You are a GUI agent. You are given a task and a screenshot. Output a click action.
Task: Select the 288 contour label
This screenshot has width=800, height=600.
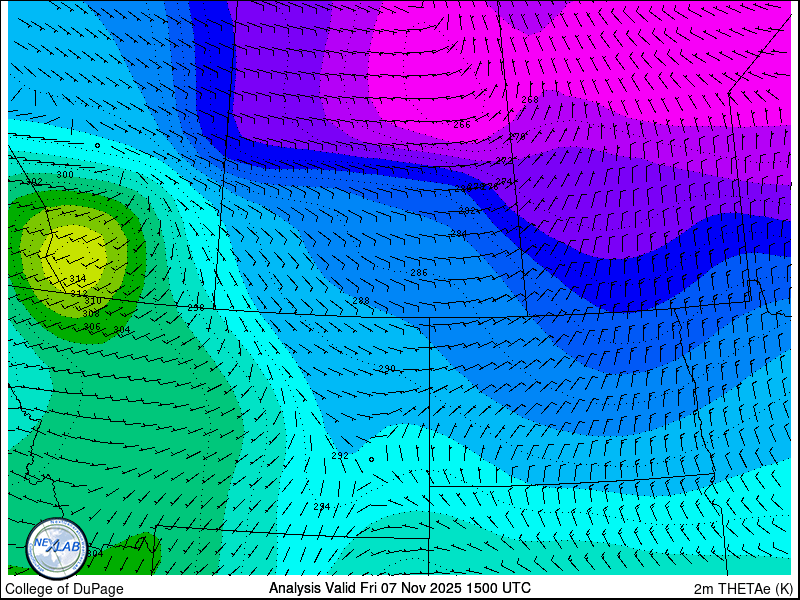pos(361,301)
